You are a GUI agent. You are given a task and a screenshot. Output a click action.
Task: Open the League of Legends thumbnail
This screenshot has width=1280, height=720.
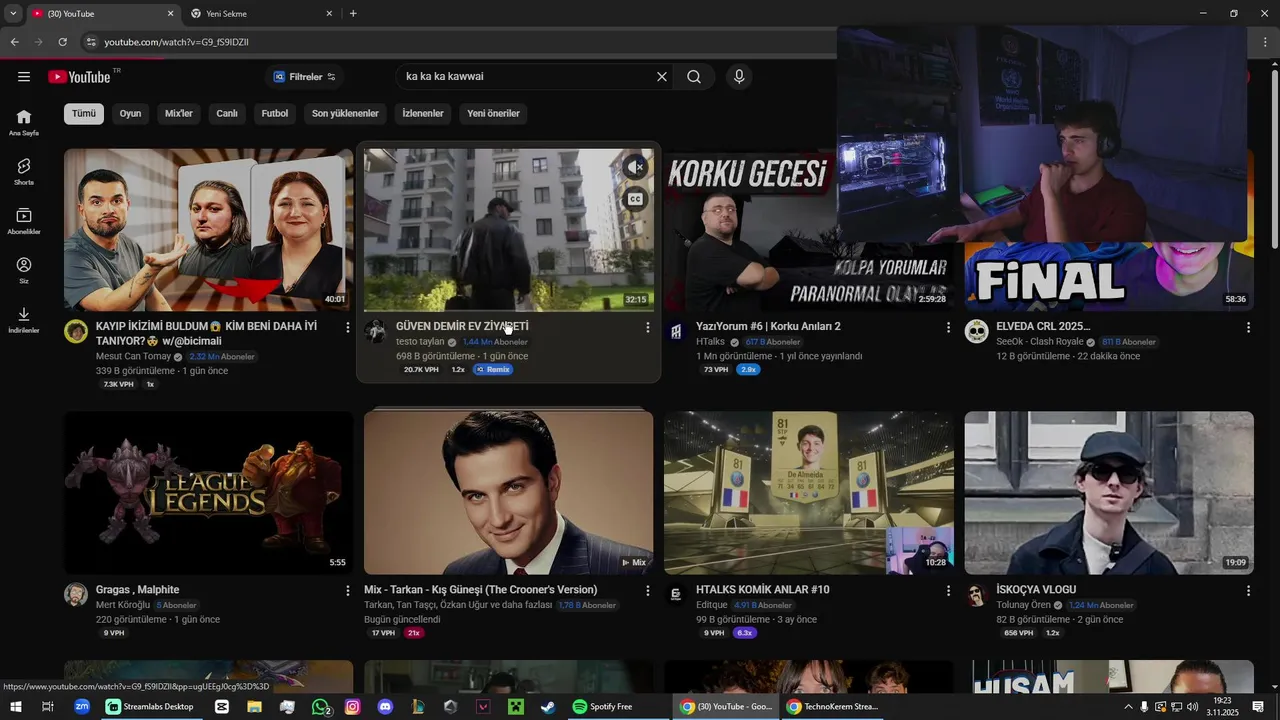point(208,493)
